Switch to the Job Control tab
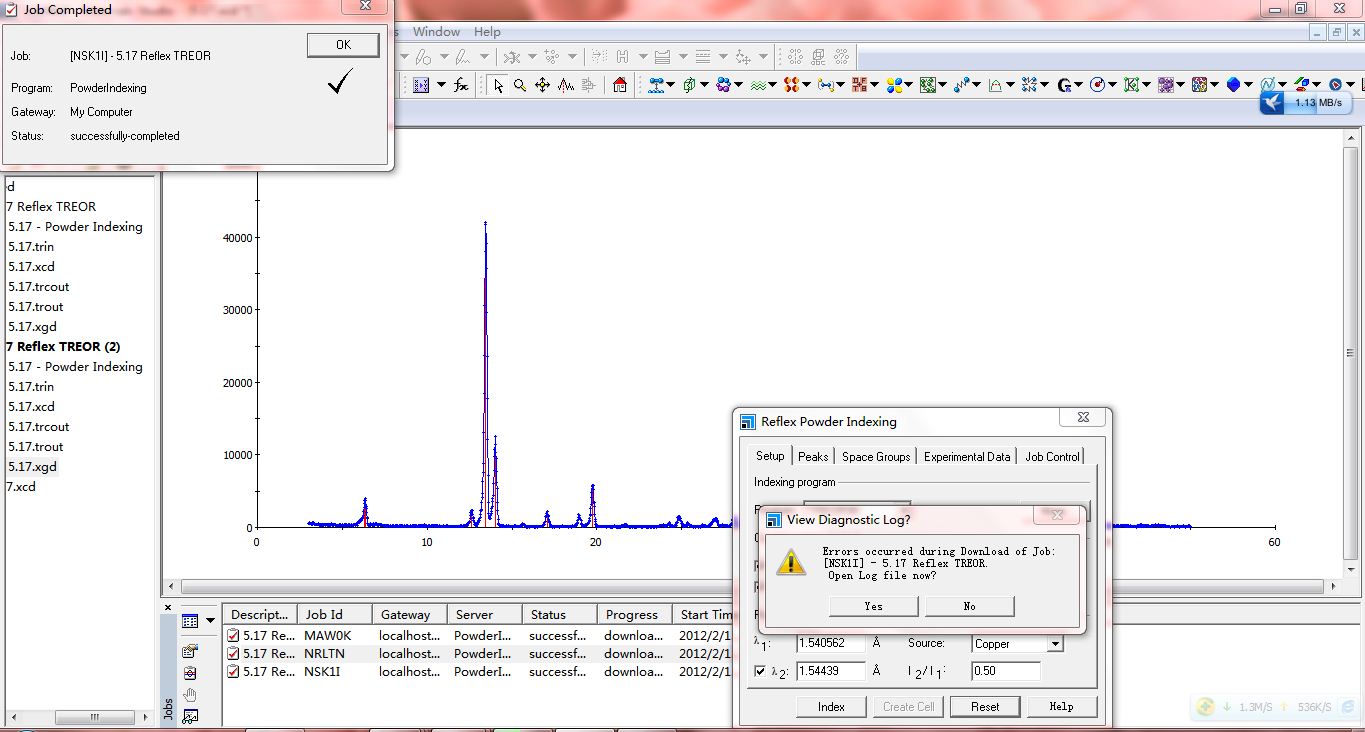 1052,457
